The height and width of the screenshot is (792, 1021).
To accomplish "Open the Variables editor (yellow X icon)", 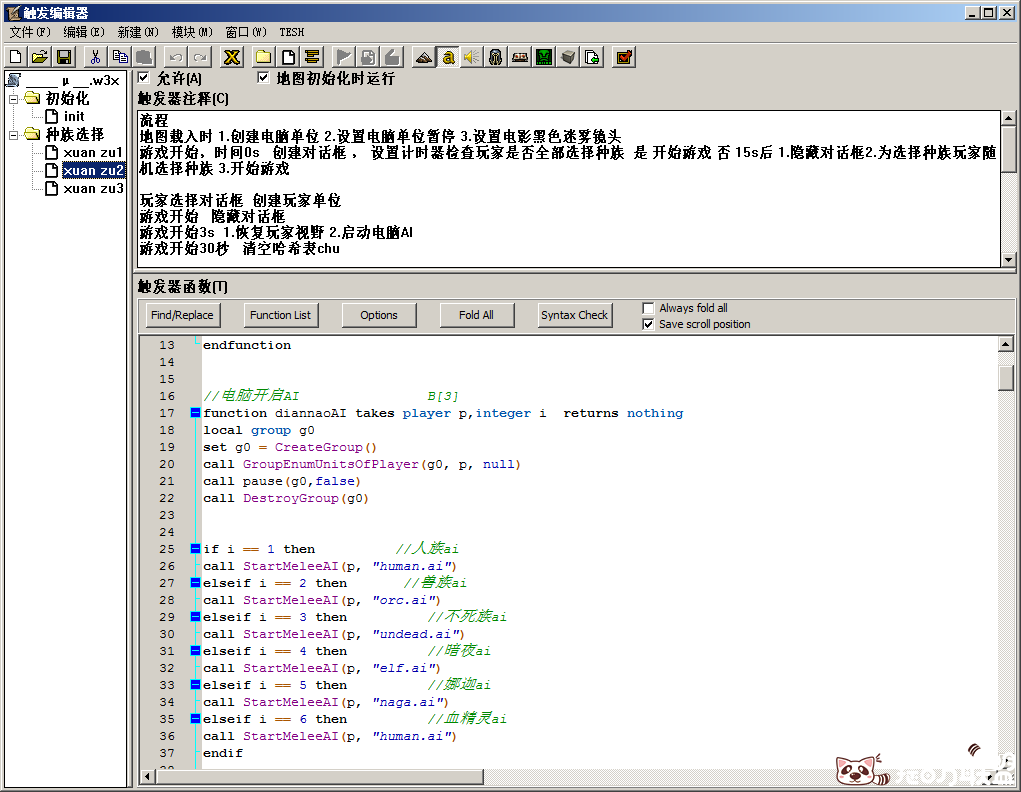I will 231,57.
